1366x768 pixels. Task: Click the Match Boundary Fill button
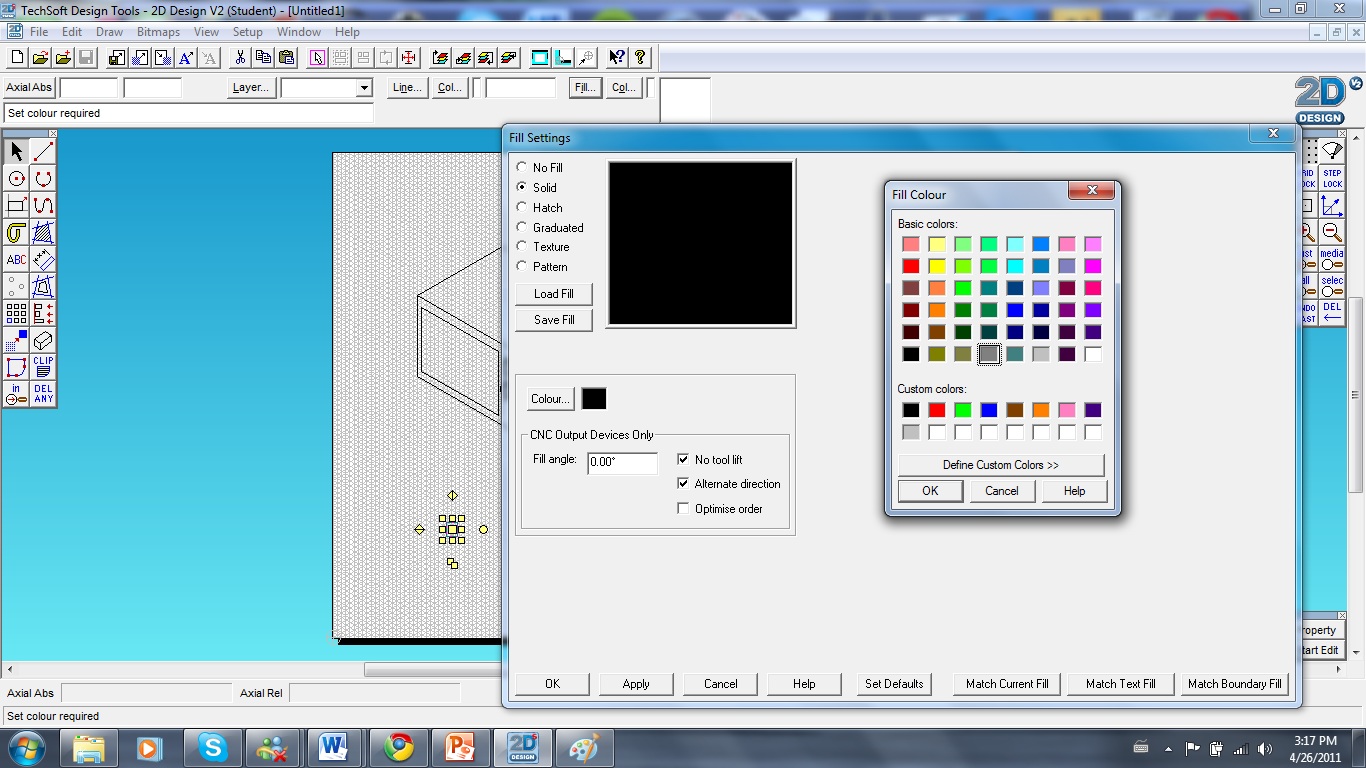click(x=1235, y=683)
